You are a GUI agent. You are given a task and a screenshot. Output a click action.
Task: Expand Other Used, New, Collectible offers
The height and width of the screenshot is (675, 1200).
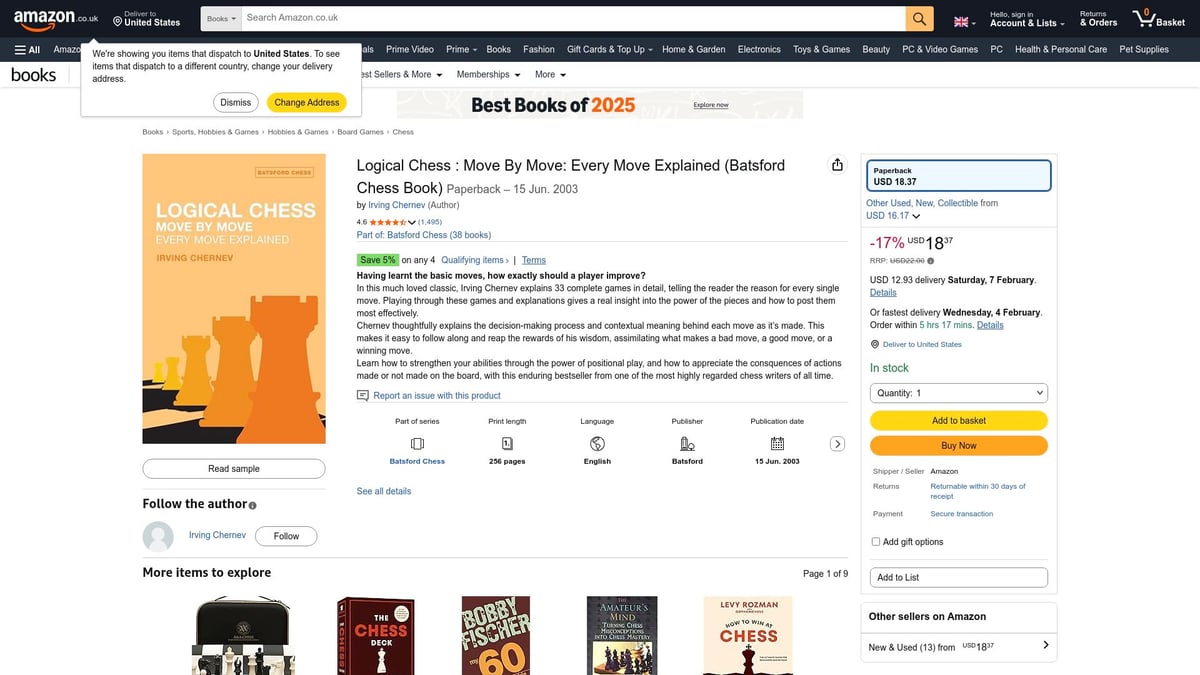(x=916, y=215)
